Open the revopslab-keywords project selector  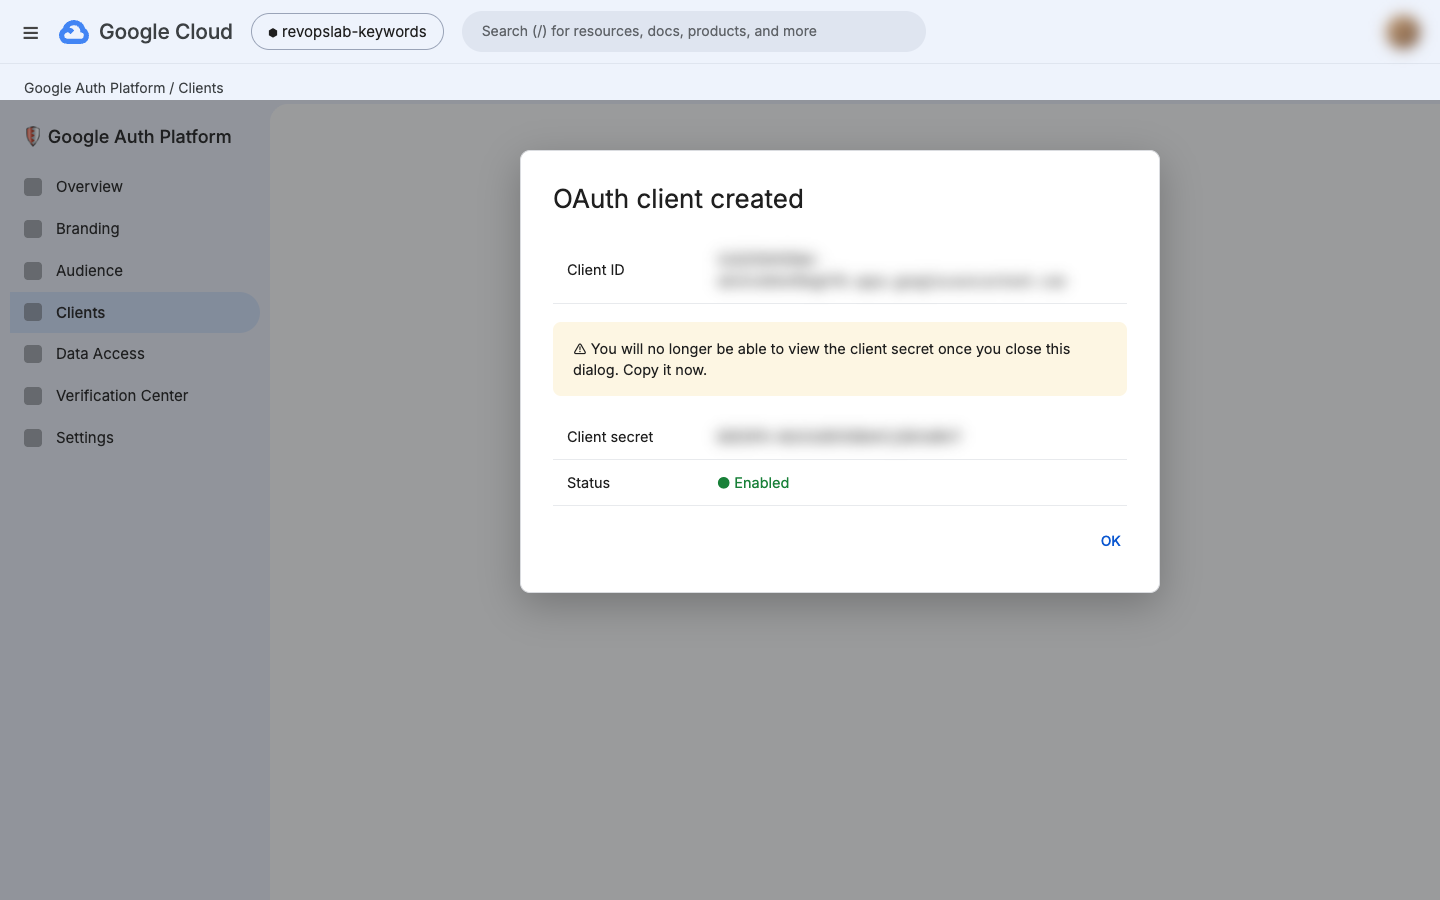coord(347,32)
